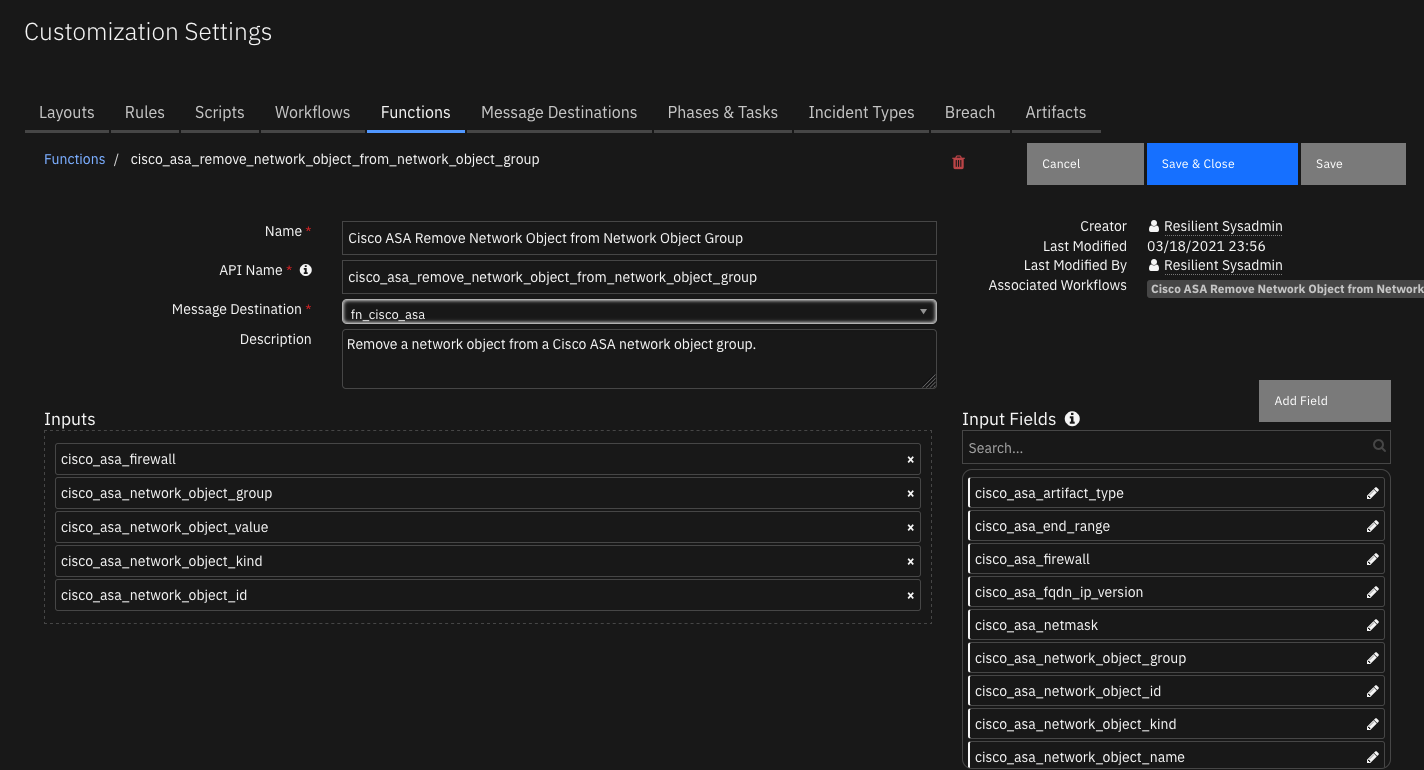Edit cisco_asa_netmask field pencil

click(1372, 625)
